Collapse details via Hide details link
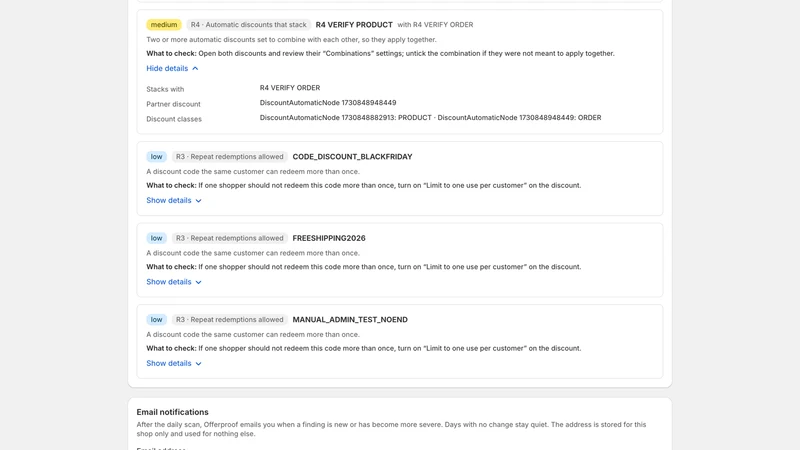The width and height of the screenshot is (800, 450). [172, 68]
